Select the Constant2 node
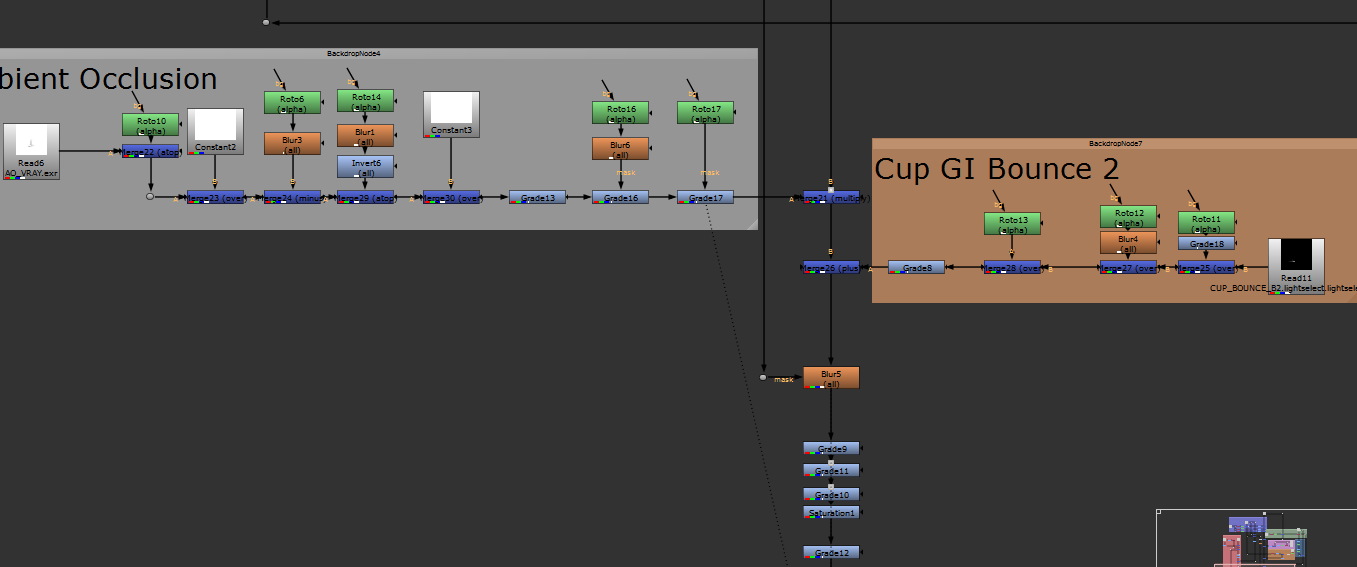Viewport: 1357px width, 567px height. click(215, 130)
